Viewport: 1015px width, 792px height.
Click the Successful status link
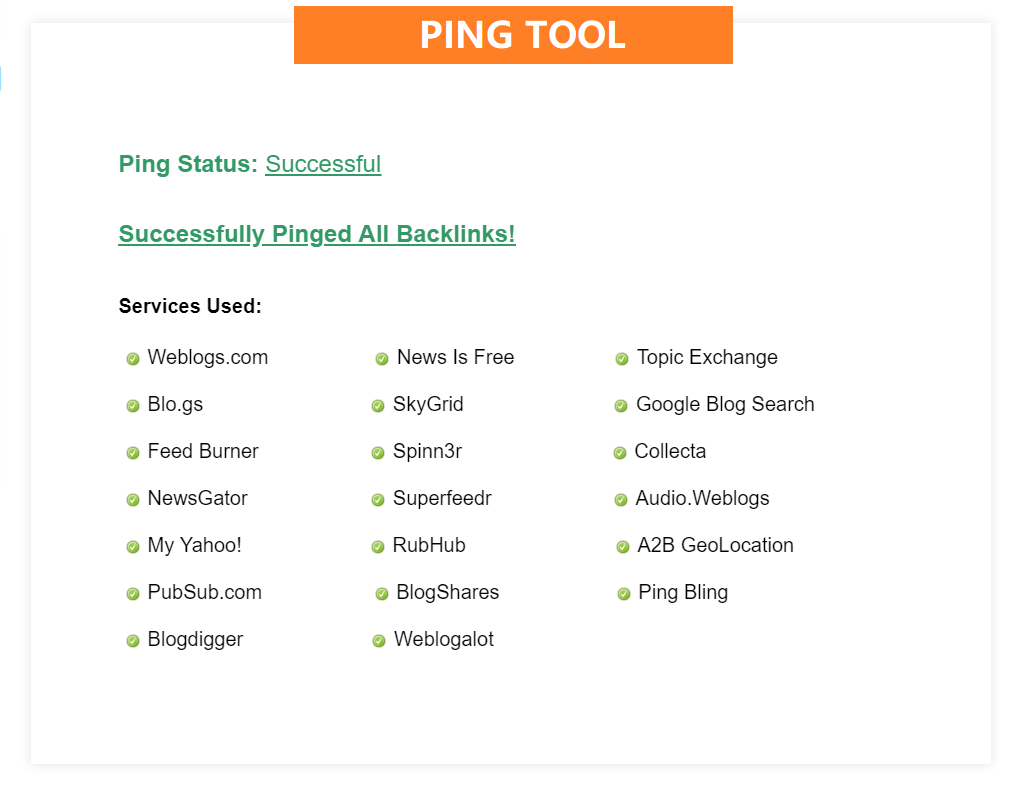point(323,164)
